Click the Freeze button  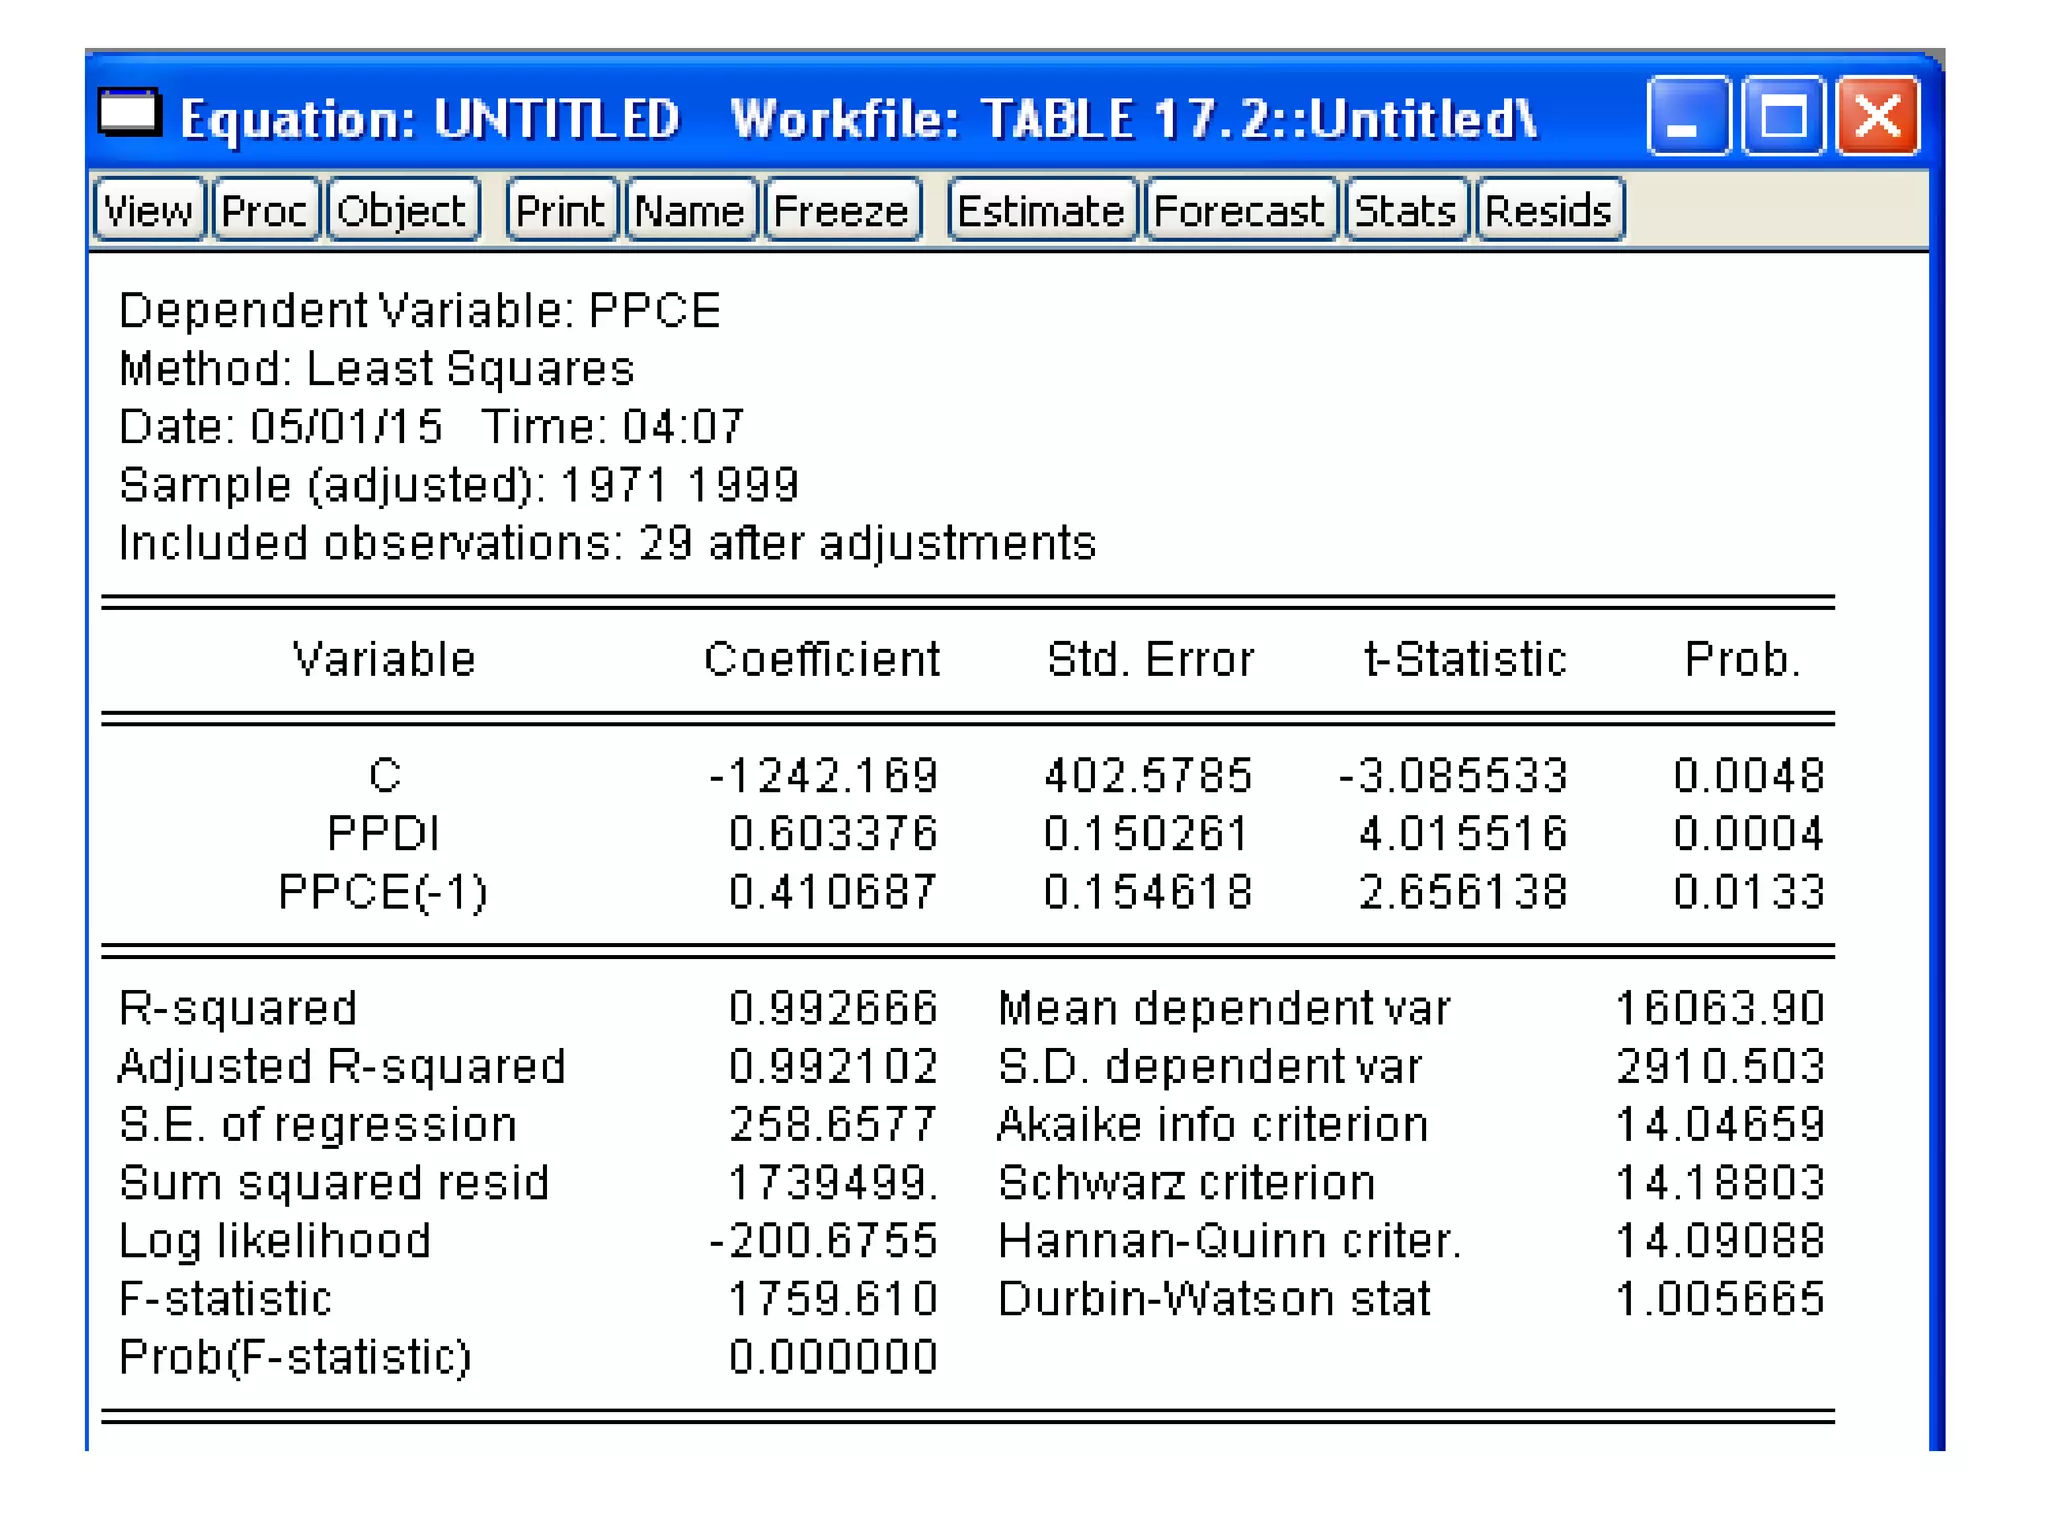tap(841, 211)
